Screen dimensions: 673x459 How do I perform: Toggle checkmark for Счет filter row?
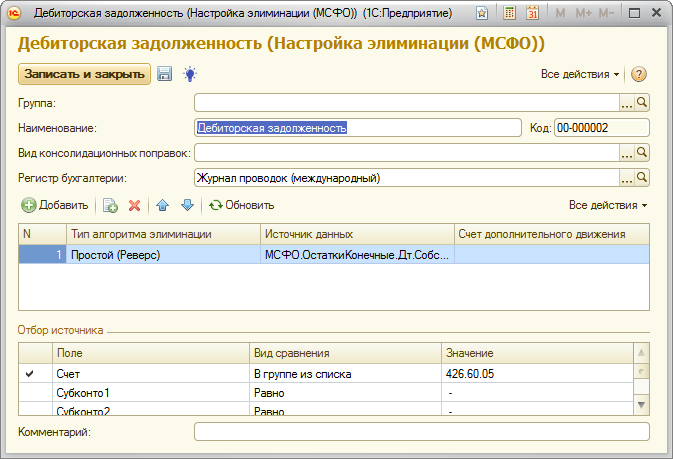pos(30,373)
